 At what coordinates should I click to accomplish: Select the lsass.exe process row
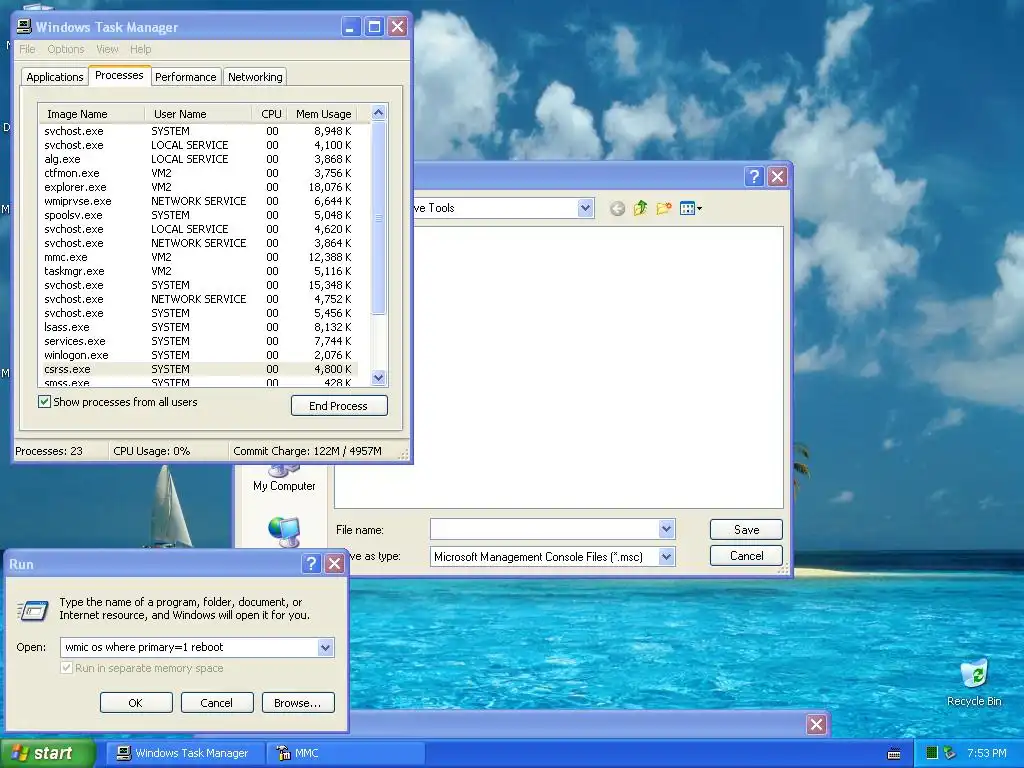pos(199,327)
